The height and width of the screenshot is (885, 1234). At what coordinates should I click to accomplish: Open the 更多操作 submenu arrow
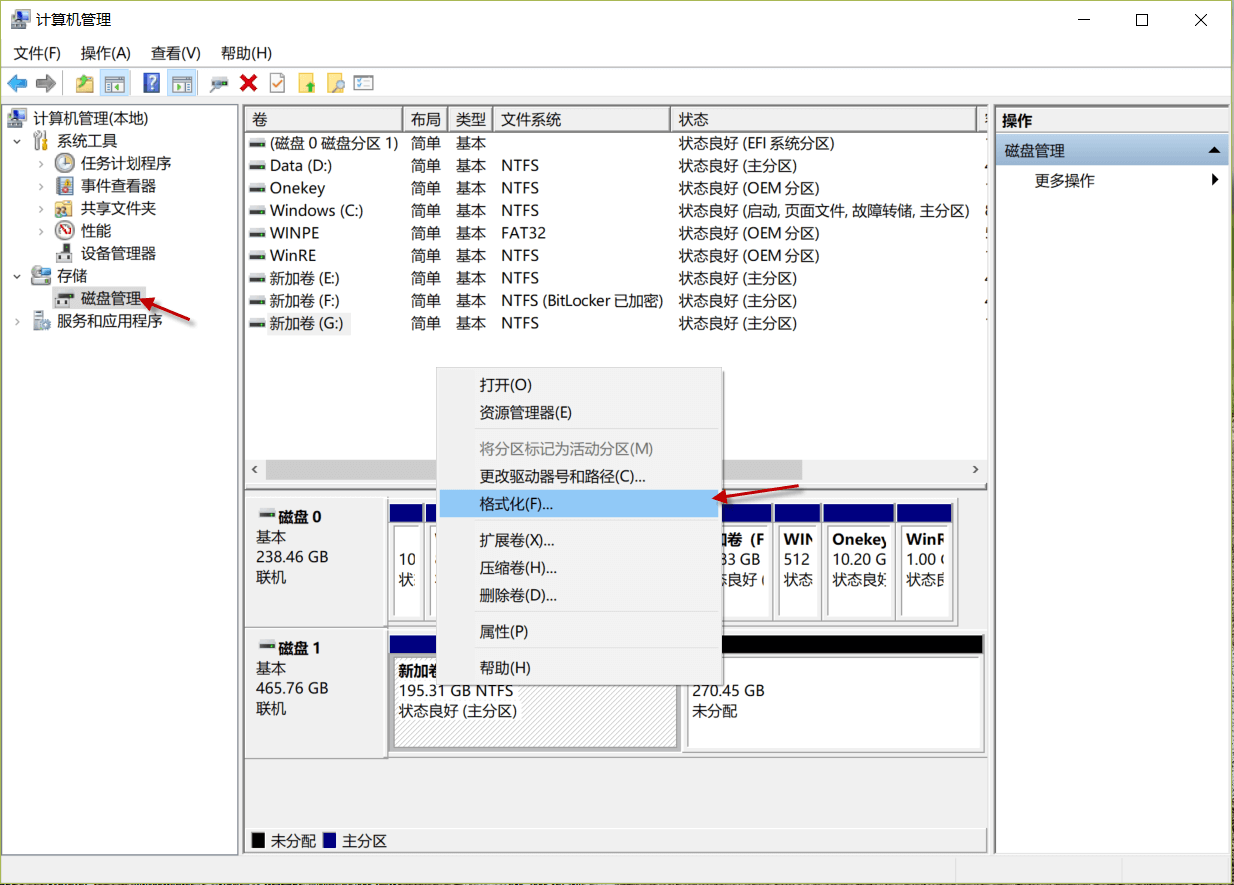(1215, 180)
